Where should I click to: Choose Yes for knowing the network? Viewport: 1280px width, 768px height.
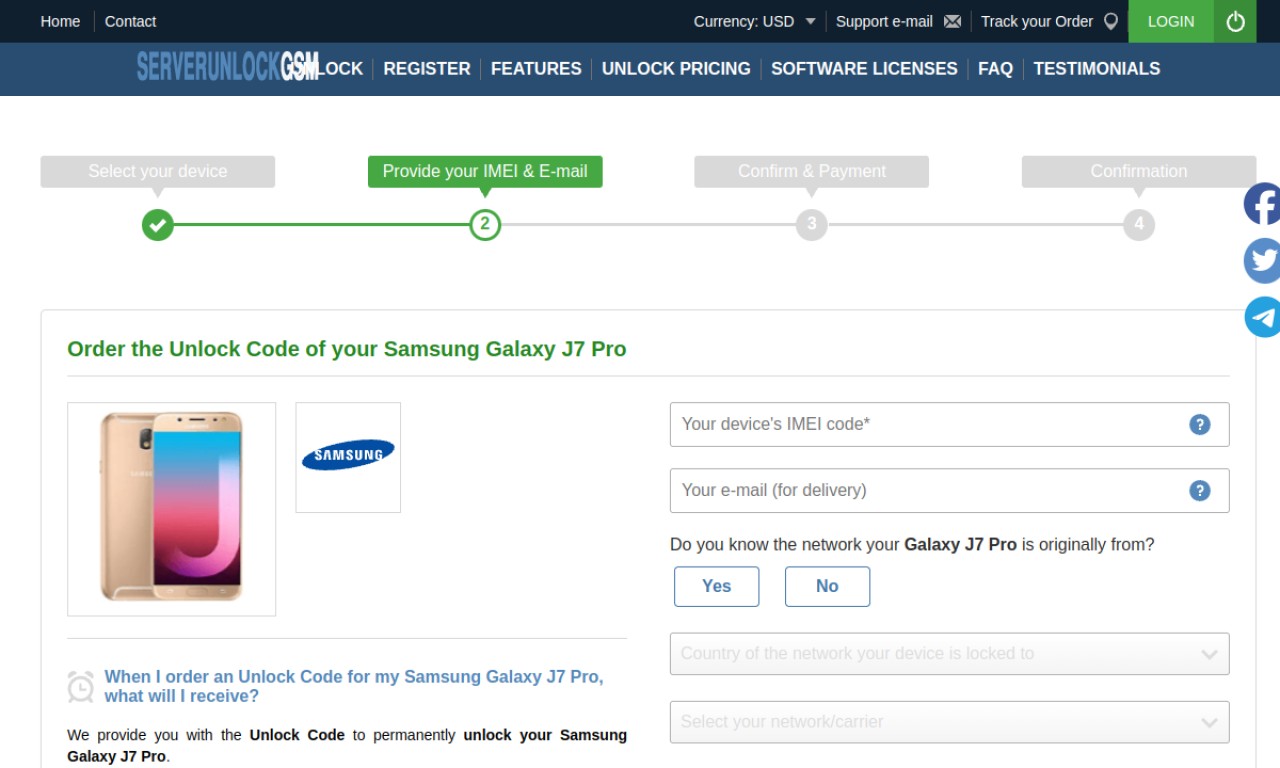click(716, 587)
